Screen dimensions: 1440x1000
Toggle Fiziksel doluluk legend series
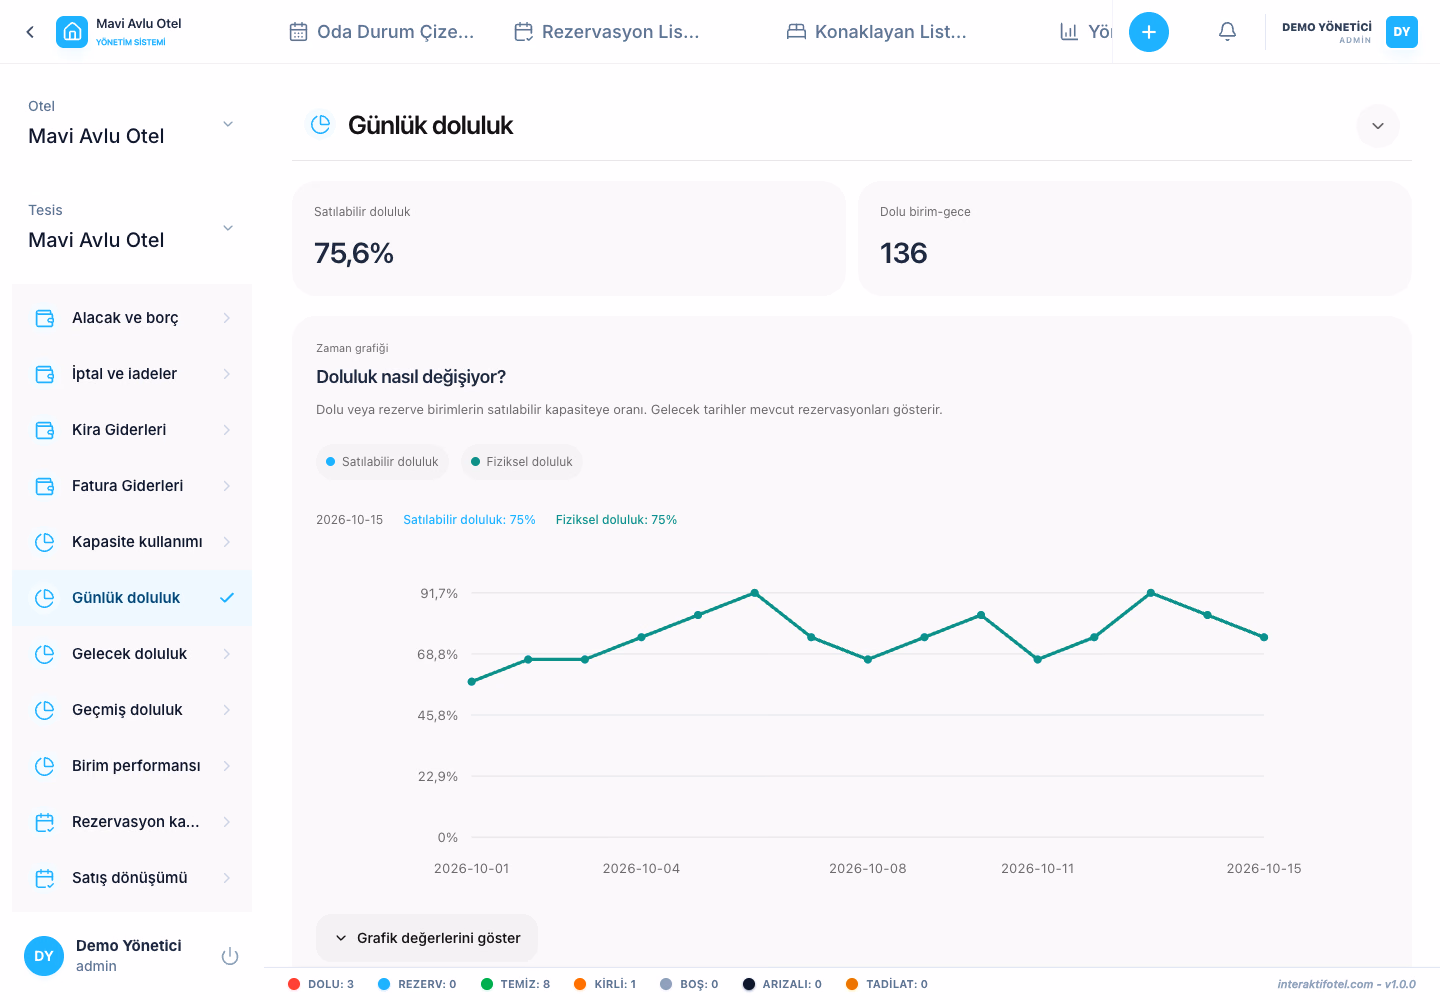click(522, 462)
